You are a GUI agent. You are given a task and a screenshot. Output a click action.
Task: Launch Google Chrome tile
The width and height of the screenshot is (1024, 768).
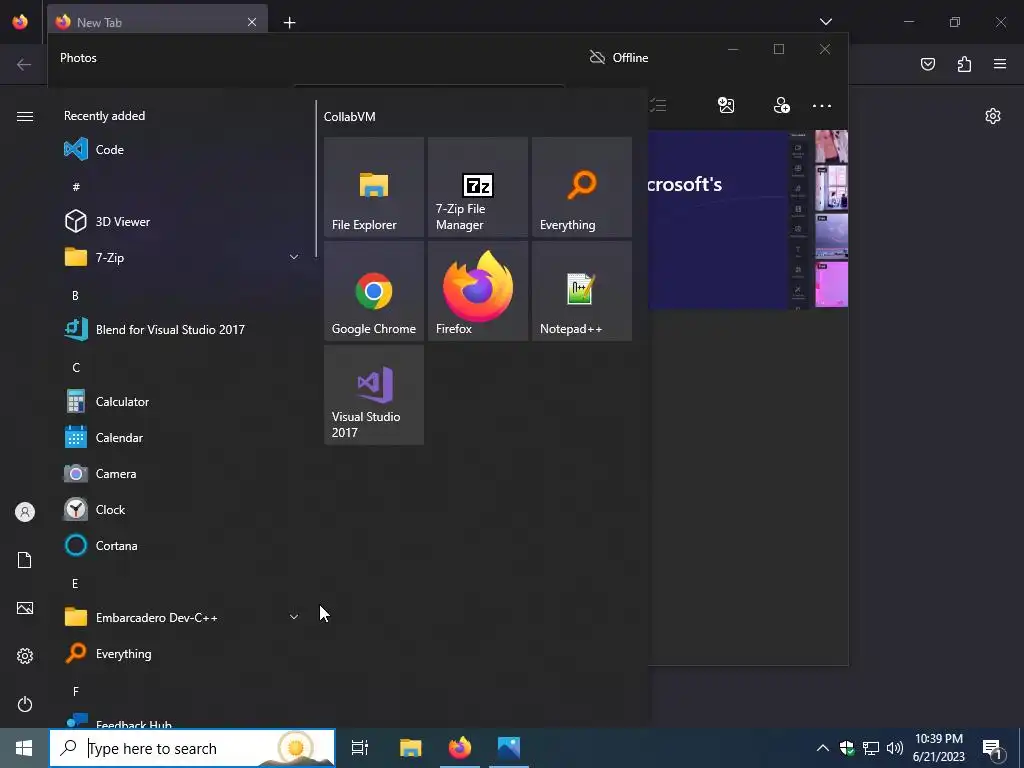(374, 291)
